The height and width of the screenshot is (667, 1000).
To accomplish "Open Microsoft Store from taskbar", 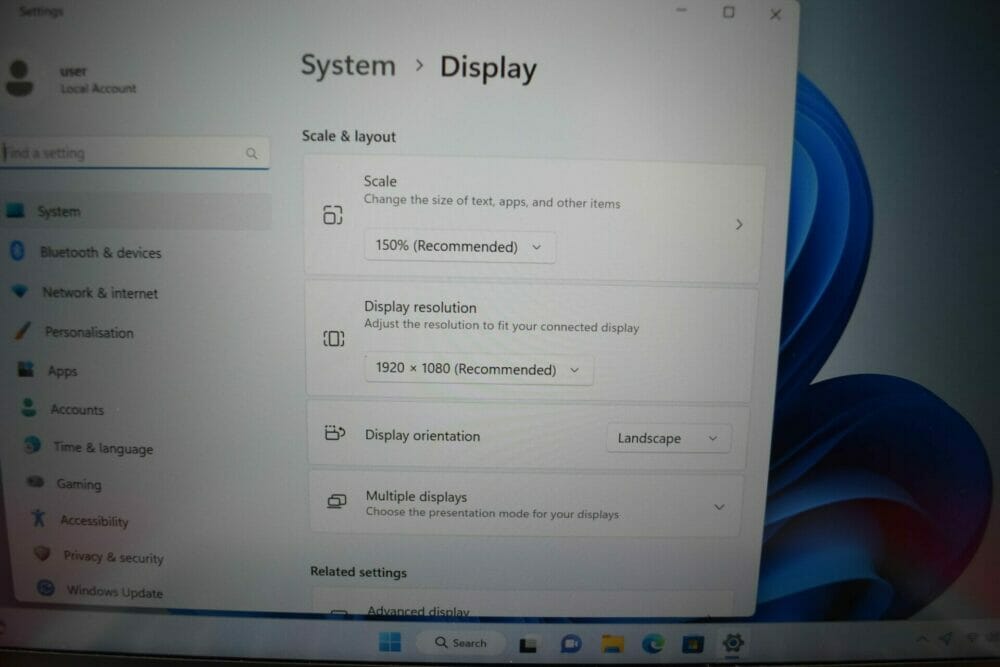I will click(693, 644).
